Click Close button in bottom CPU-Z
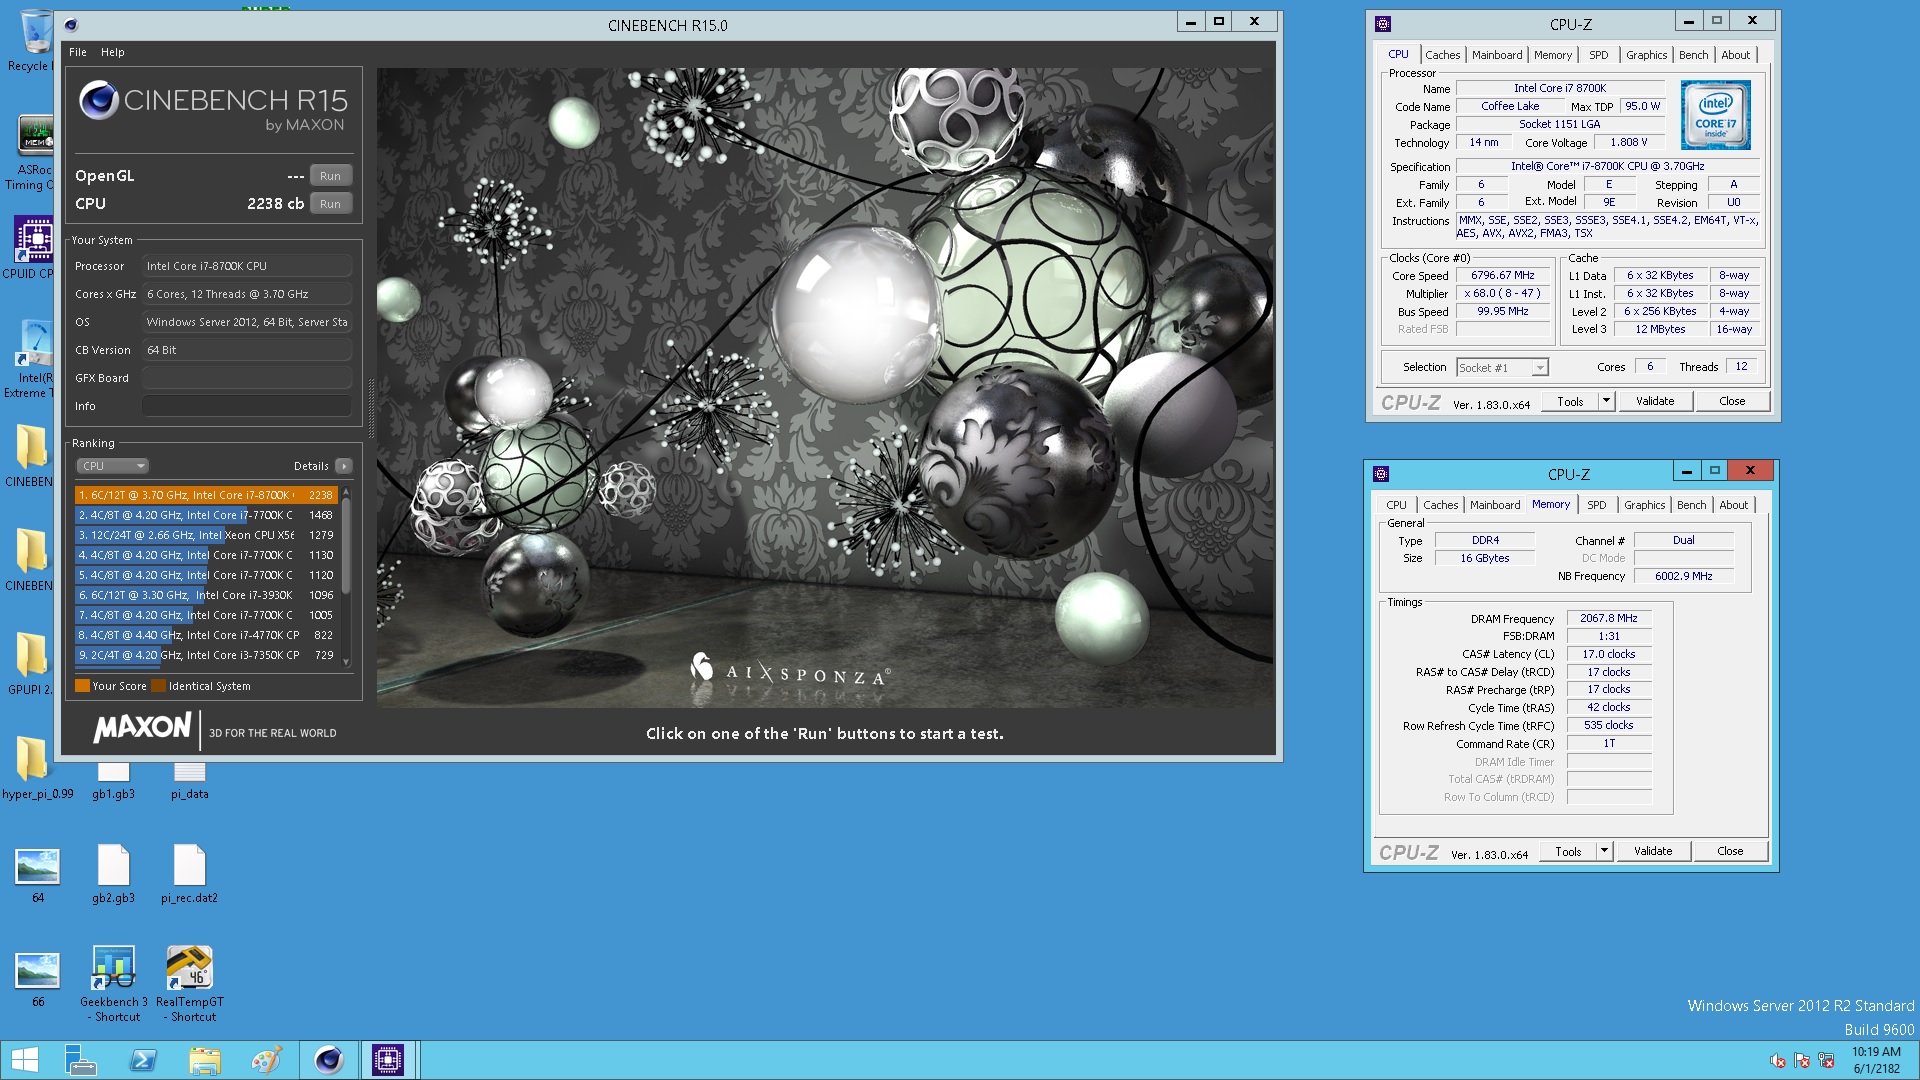The width and height of the screenshot is (1920, 1080). [x=1730, y=851]
